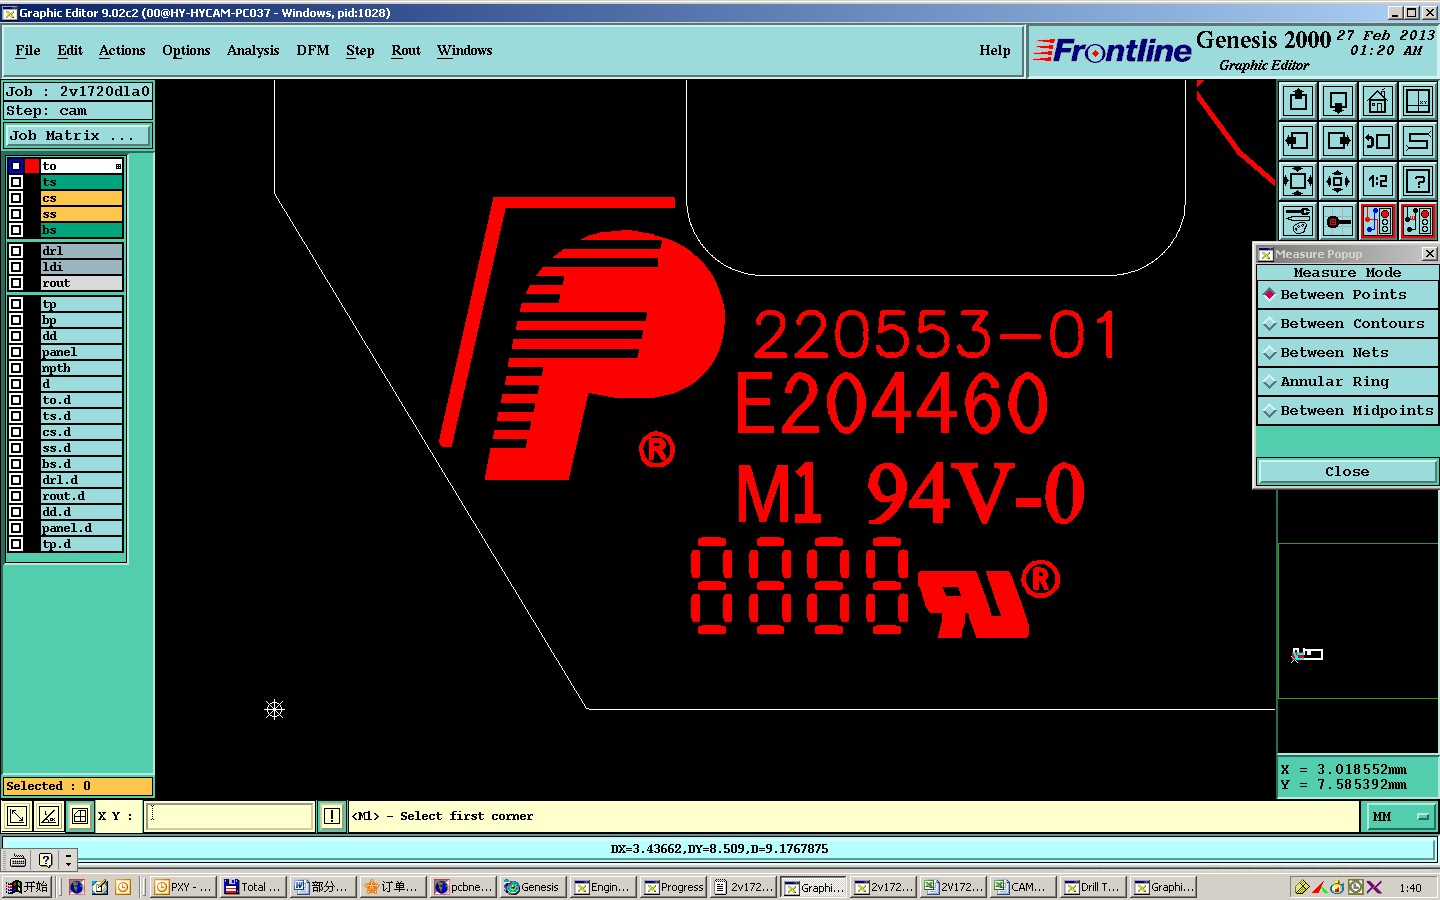Click the zoom in arrows icon
This screenshot has width=1440, height=900.
(1298, 181)
